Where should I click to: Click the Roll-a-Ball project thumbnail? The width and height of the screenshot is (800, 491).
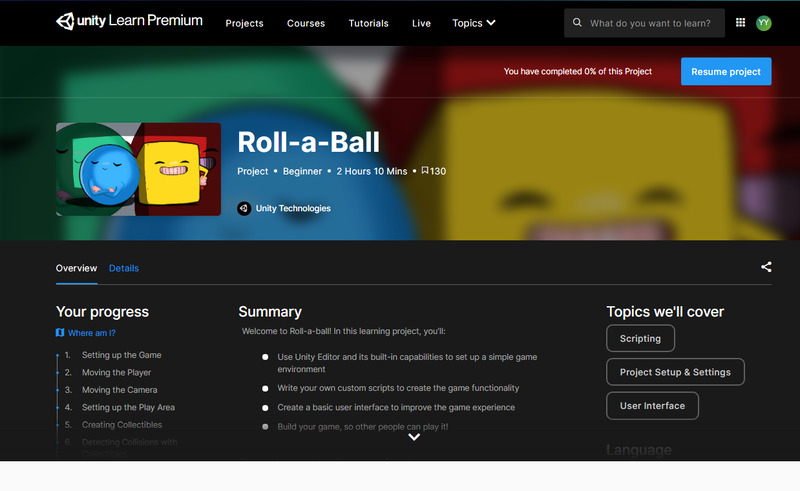[138, 169]
